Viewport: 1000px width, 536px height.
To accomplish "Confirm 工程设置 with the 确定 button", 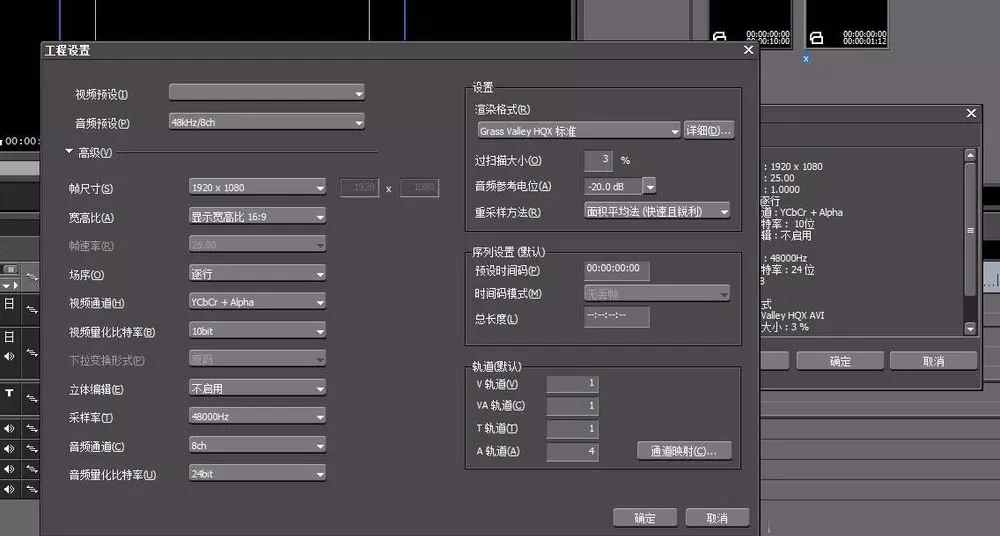I will 645,517.
